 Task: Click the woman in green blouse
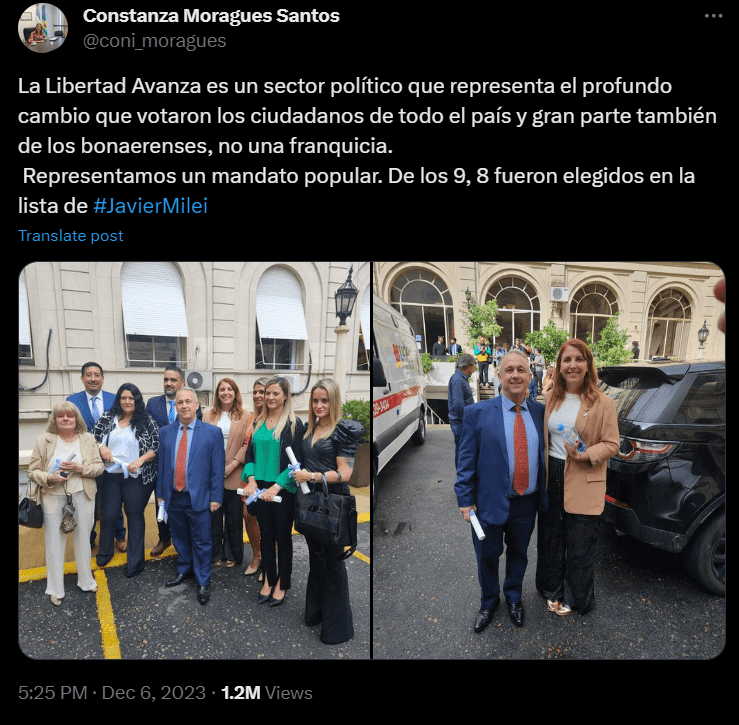click(272, 490)
